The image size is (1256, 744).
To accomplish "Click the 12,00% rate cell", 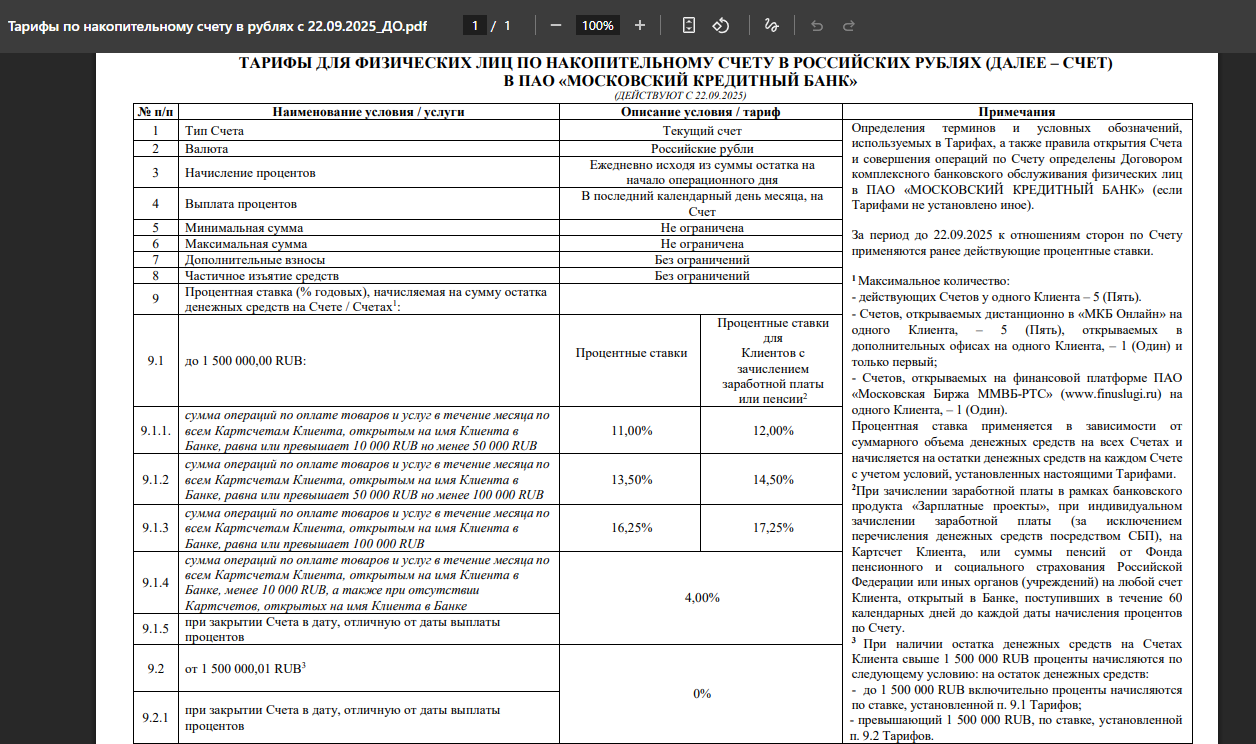I will [772, 431].
